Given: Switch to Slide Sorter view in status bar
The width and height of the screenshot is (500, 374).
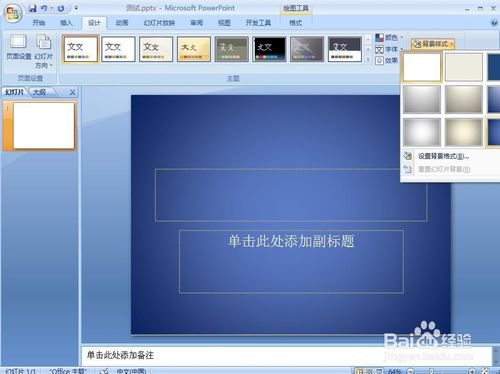Looking at the screenshot, I should pos(369,371).
